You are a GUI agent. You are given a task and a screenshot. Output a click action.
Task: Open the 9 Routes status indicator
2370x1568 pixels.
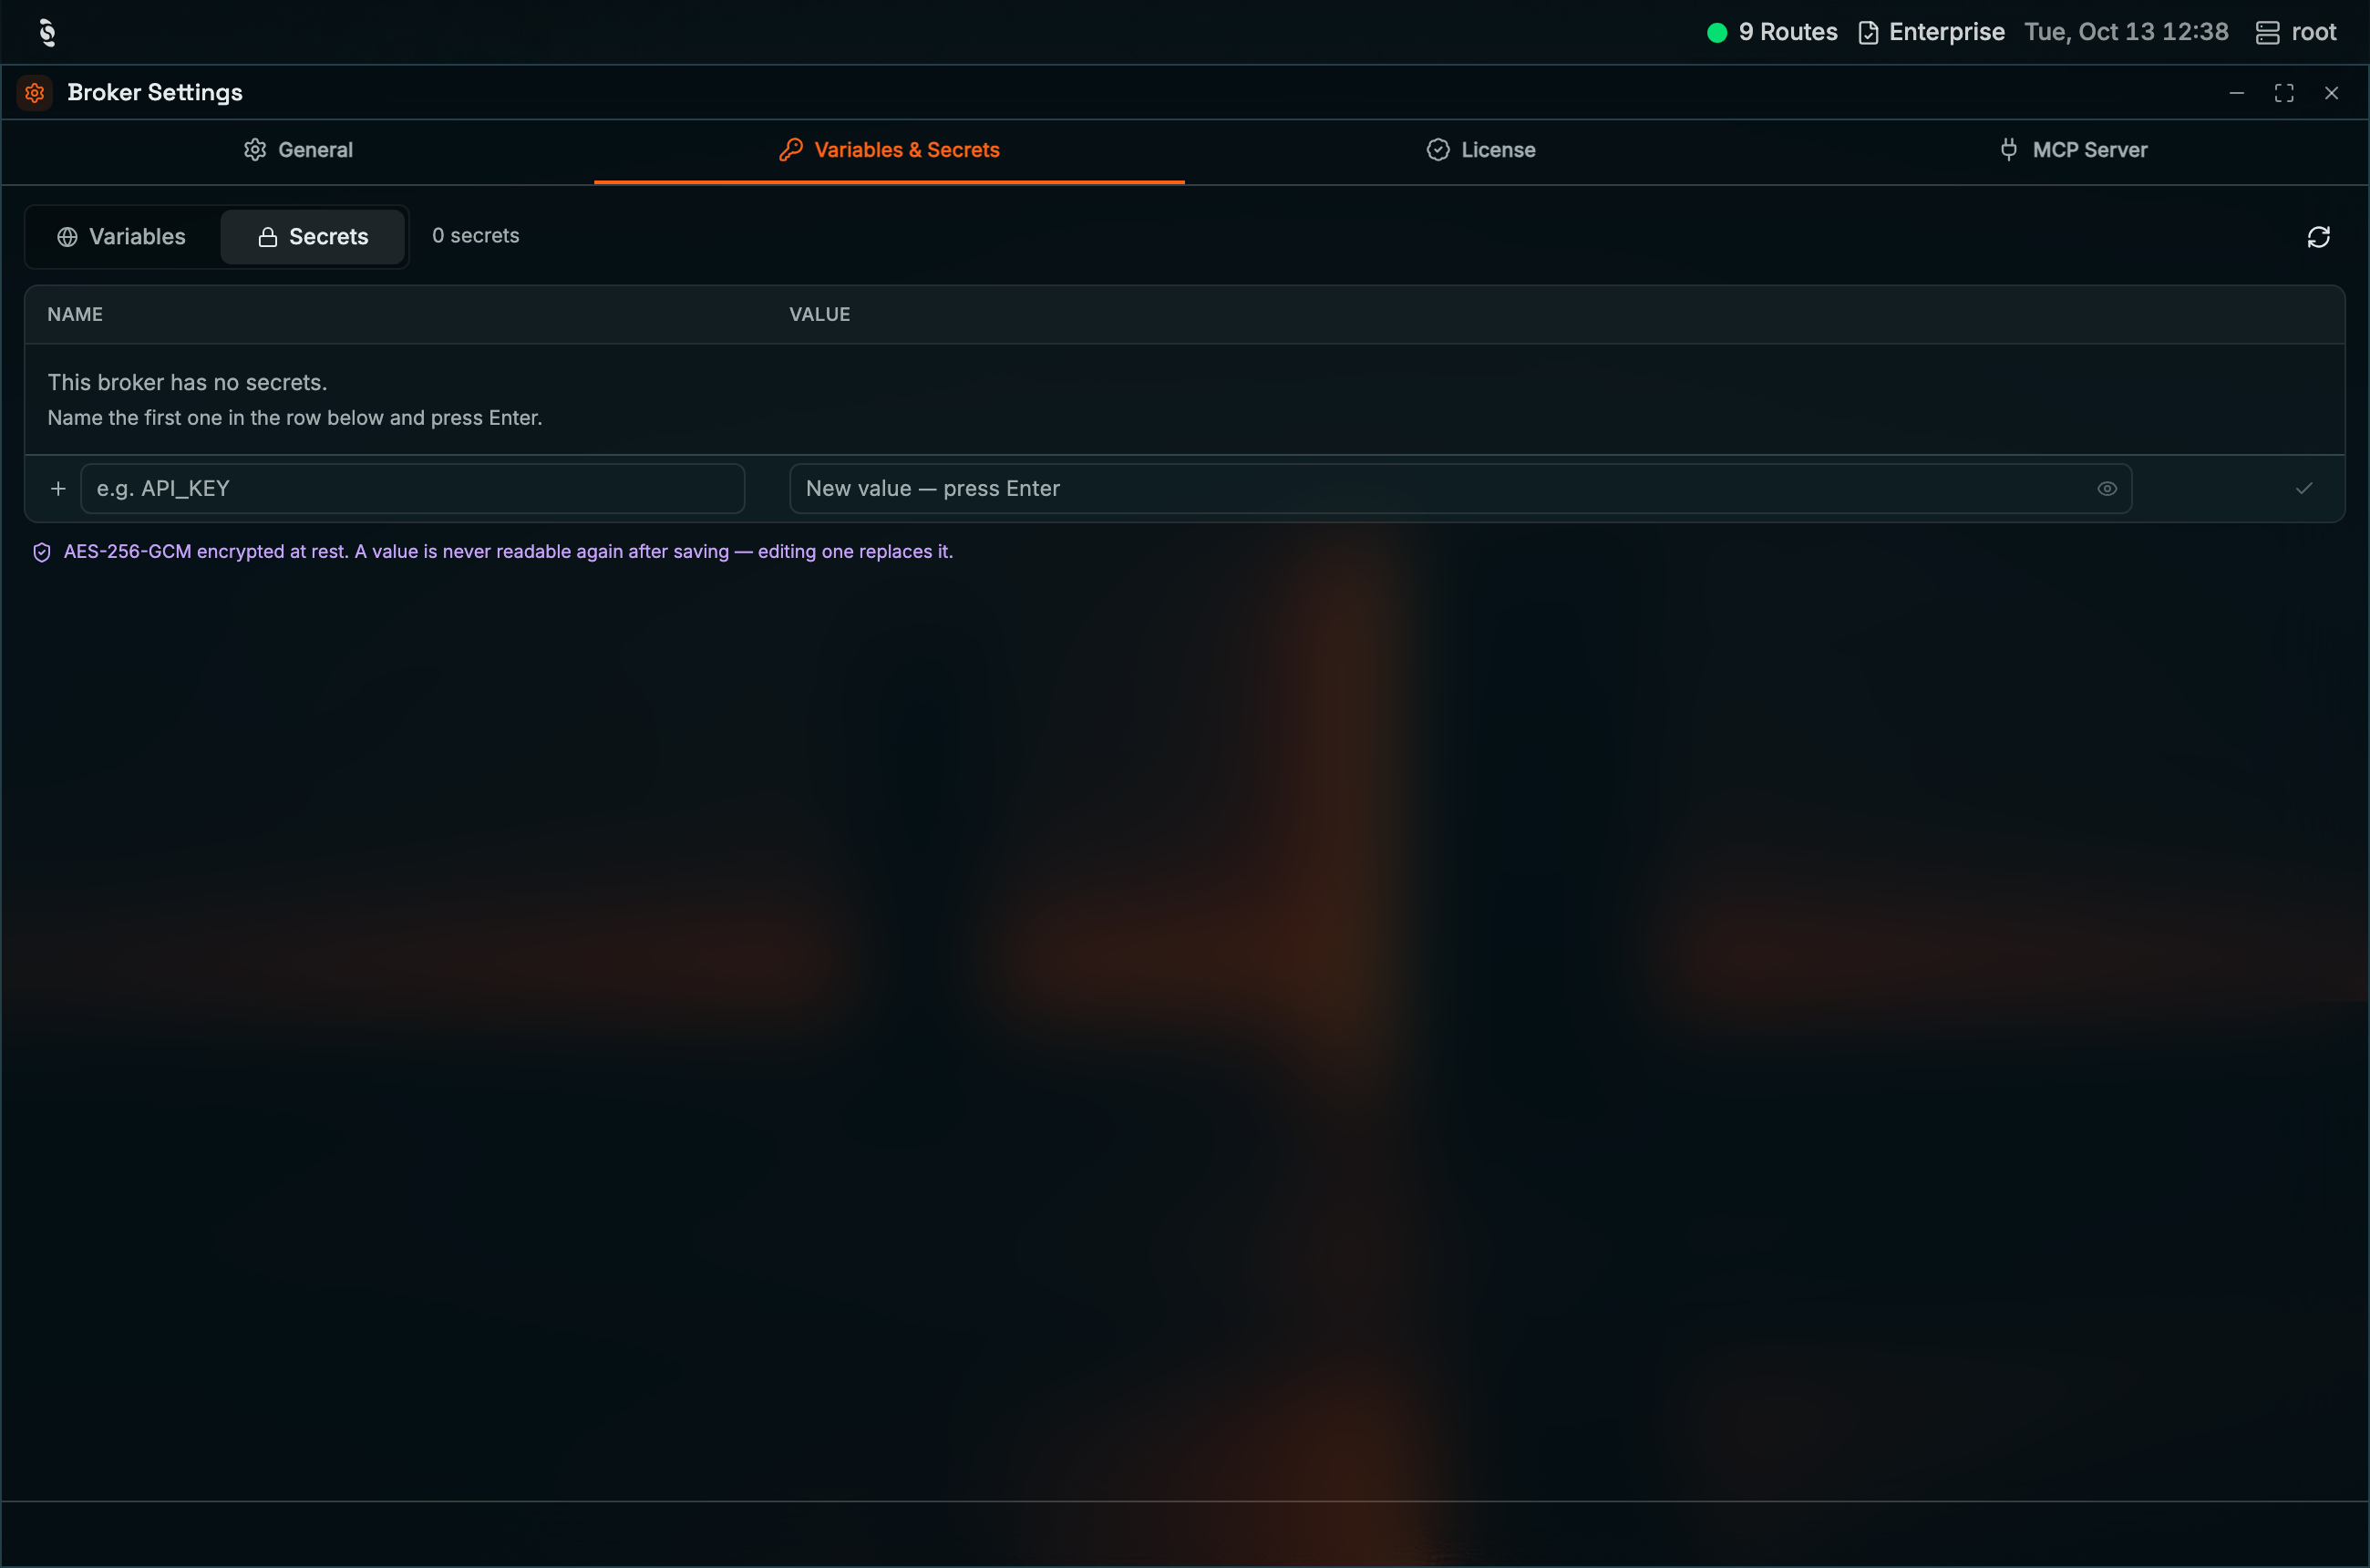coord(1772,32)
